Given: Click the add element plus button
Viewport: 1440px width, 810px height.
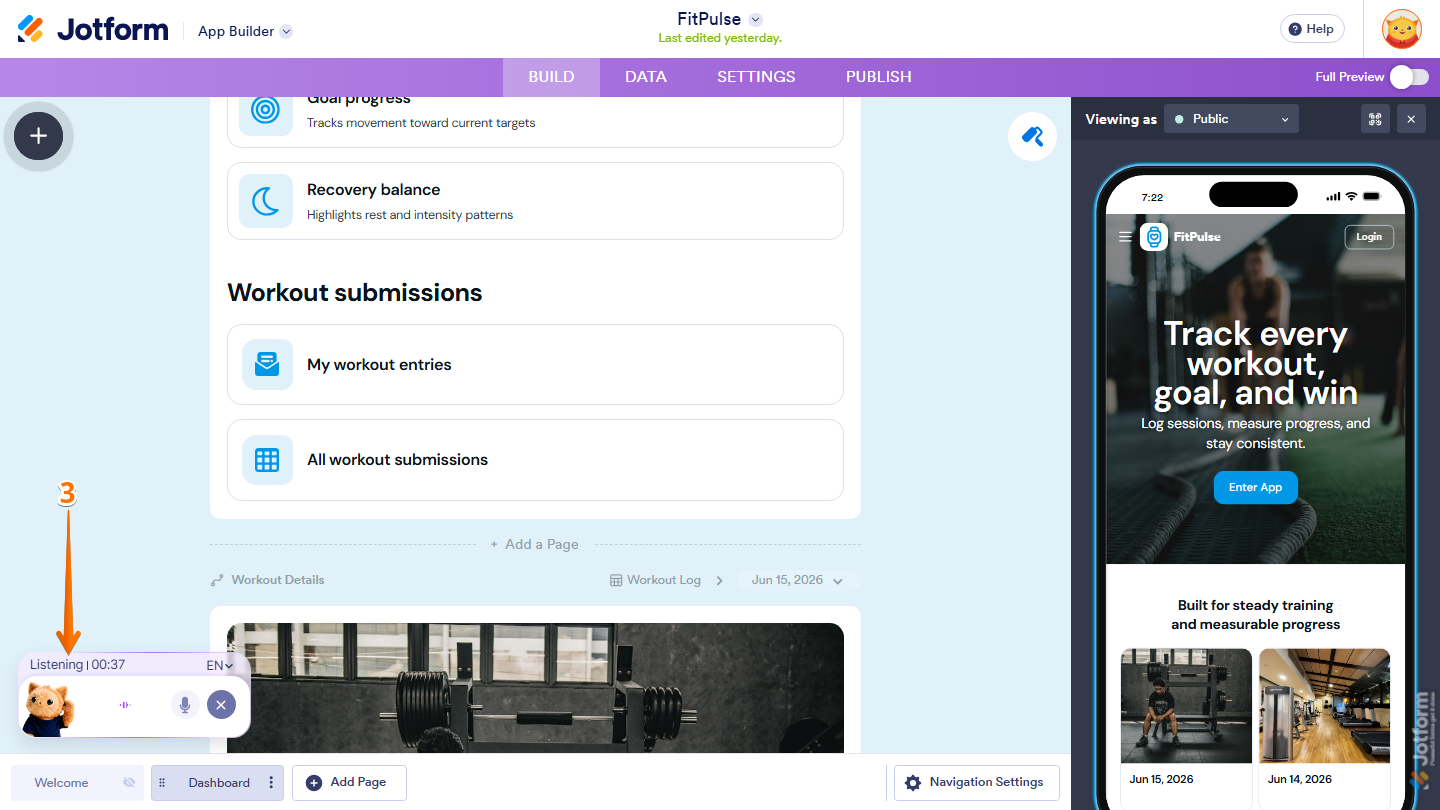Looking at the screenshot, I should (38, 136).
